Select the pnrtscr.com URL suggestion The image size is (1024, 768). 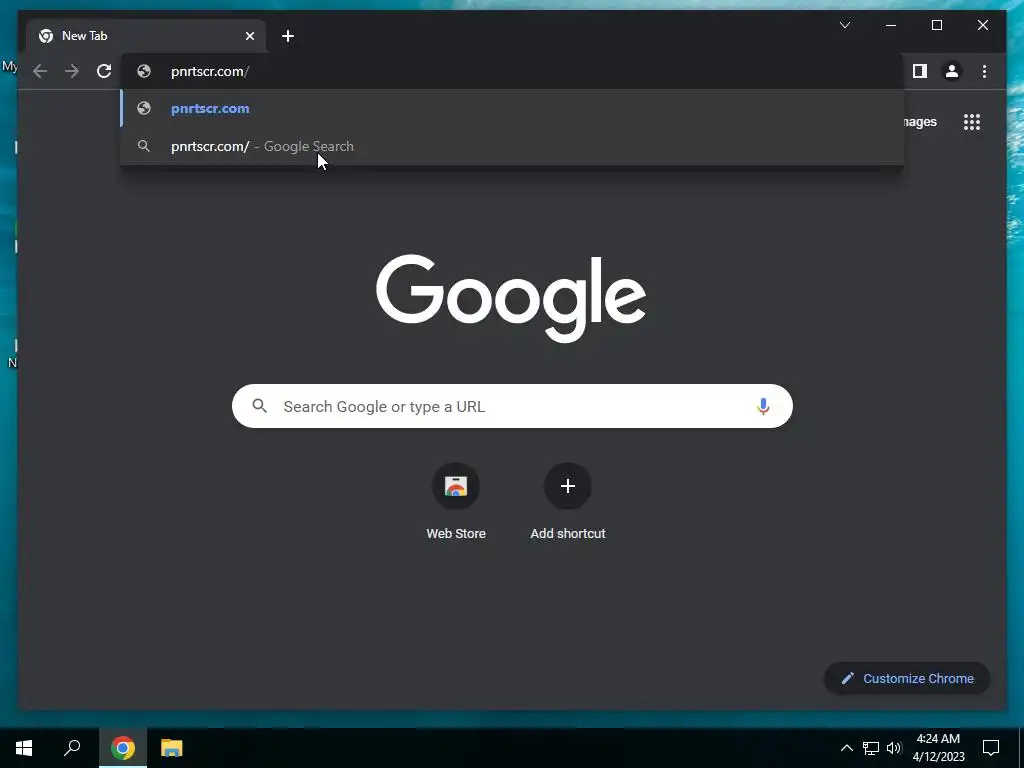point(513,108)
